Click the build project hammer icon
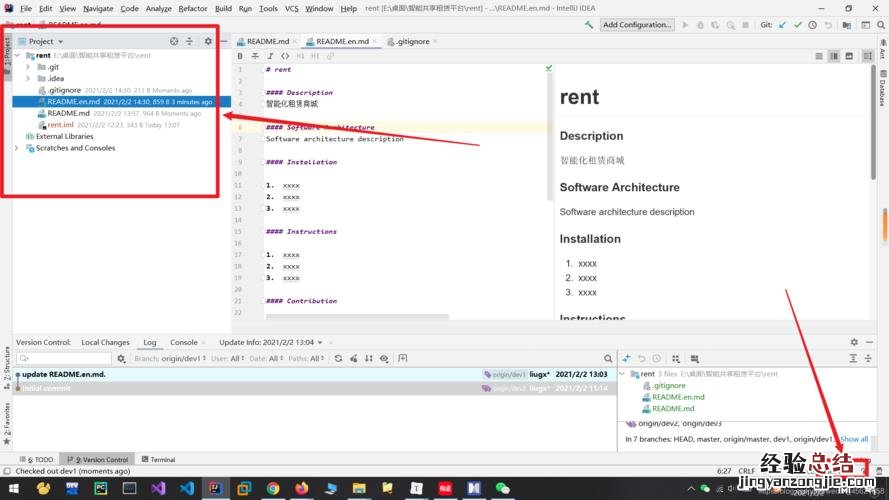Viewport: 889px width, 500px height. point(588,25)
